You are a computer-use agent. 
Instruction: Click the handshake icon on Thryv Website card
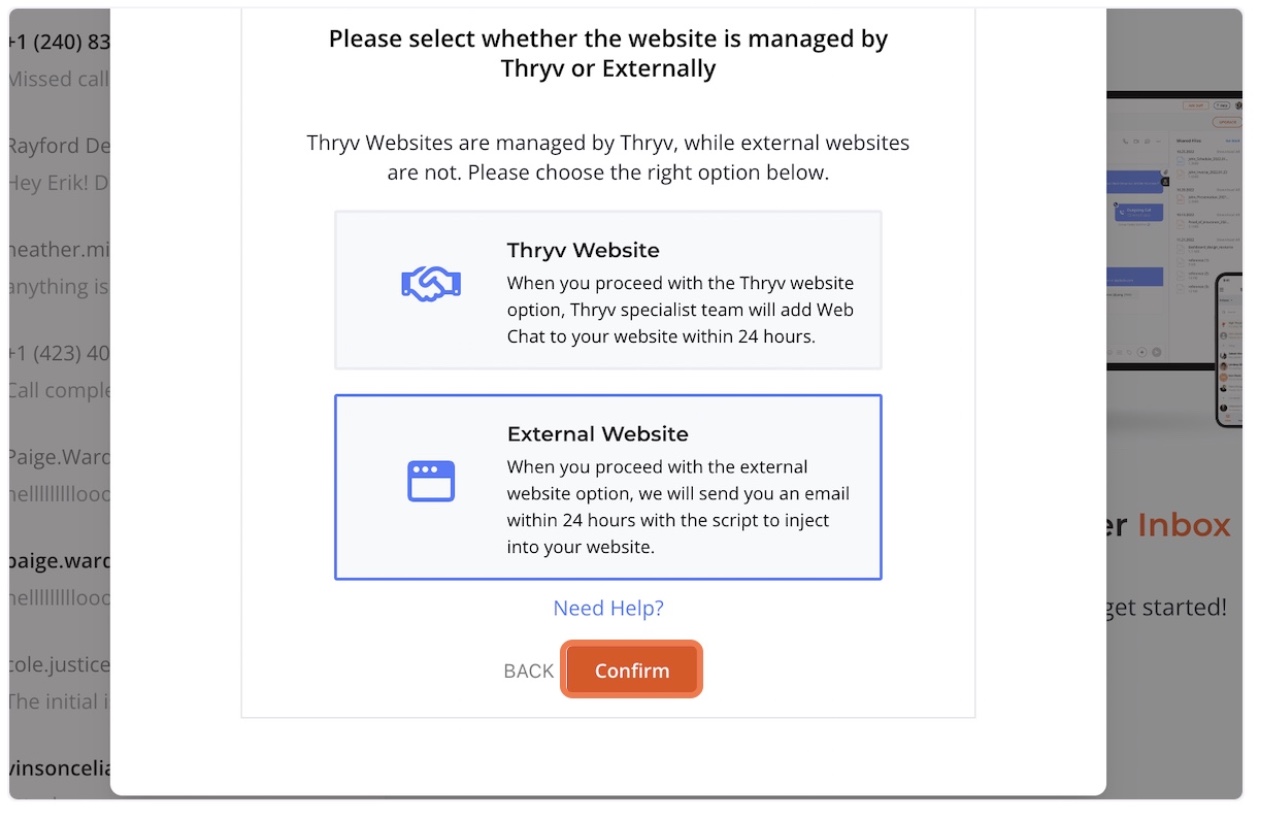point(430,284)
